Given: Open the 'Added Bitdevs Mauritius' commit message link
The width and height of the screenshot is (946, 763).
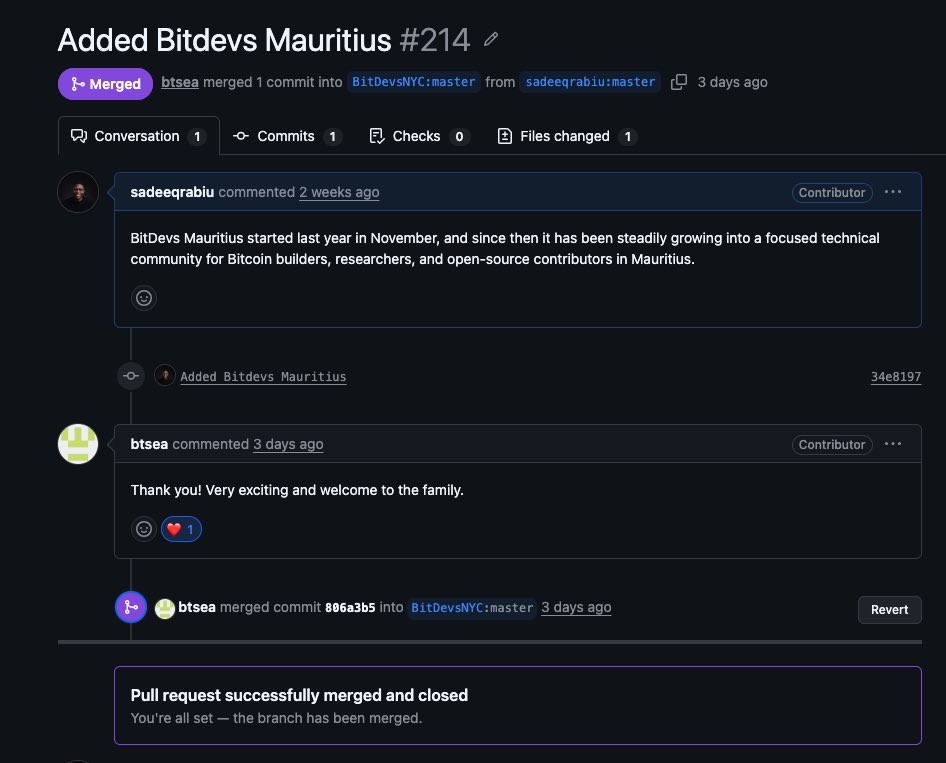Looking at the screenshot, I should pos(263,376).
